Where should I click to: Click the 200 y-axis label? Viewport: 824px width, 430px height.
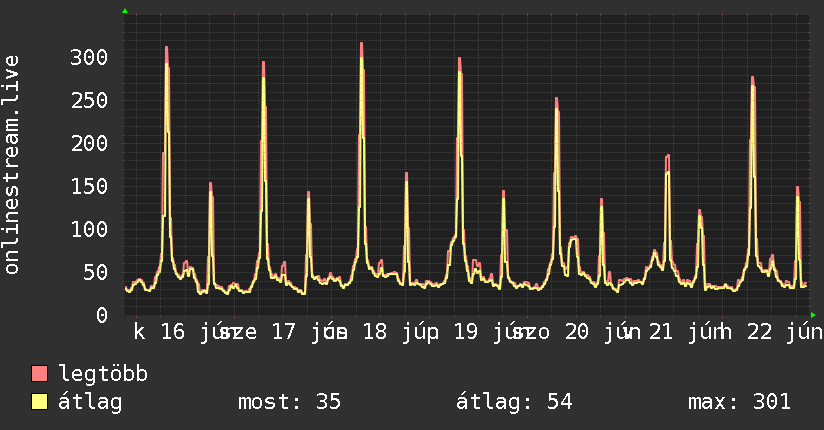[89, 144]
